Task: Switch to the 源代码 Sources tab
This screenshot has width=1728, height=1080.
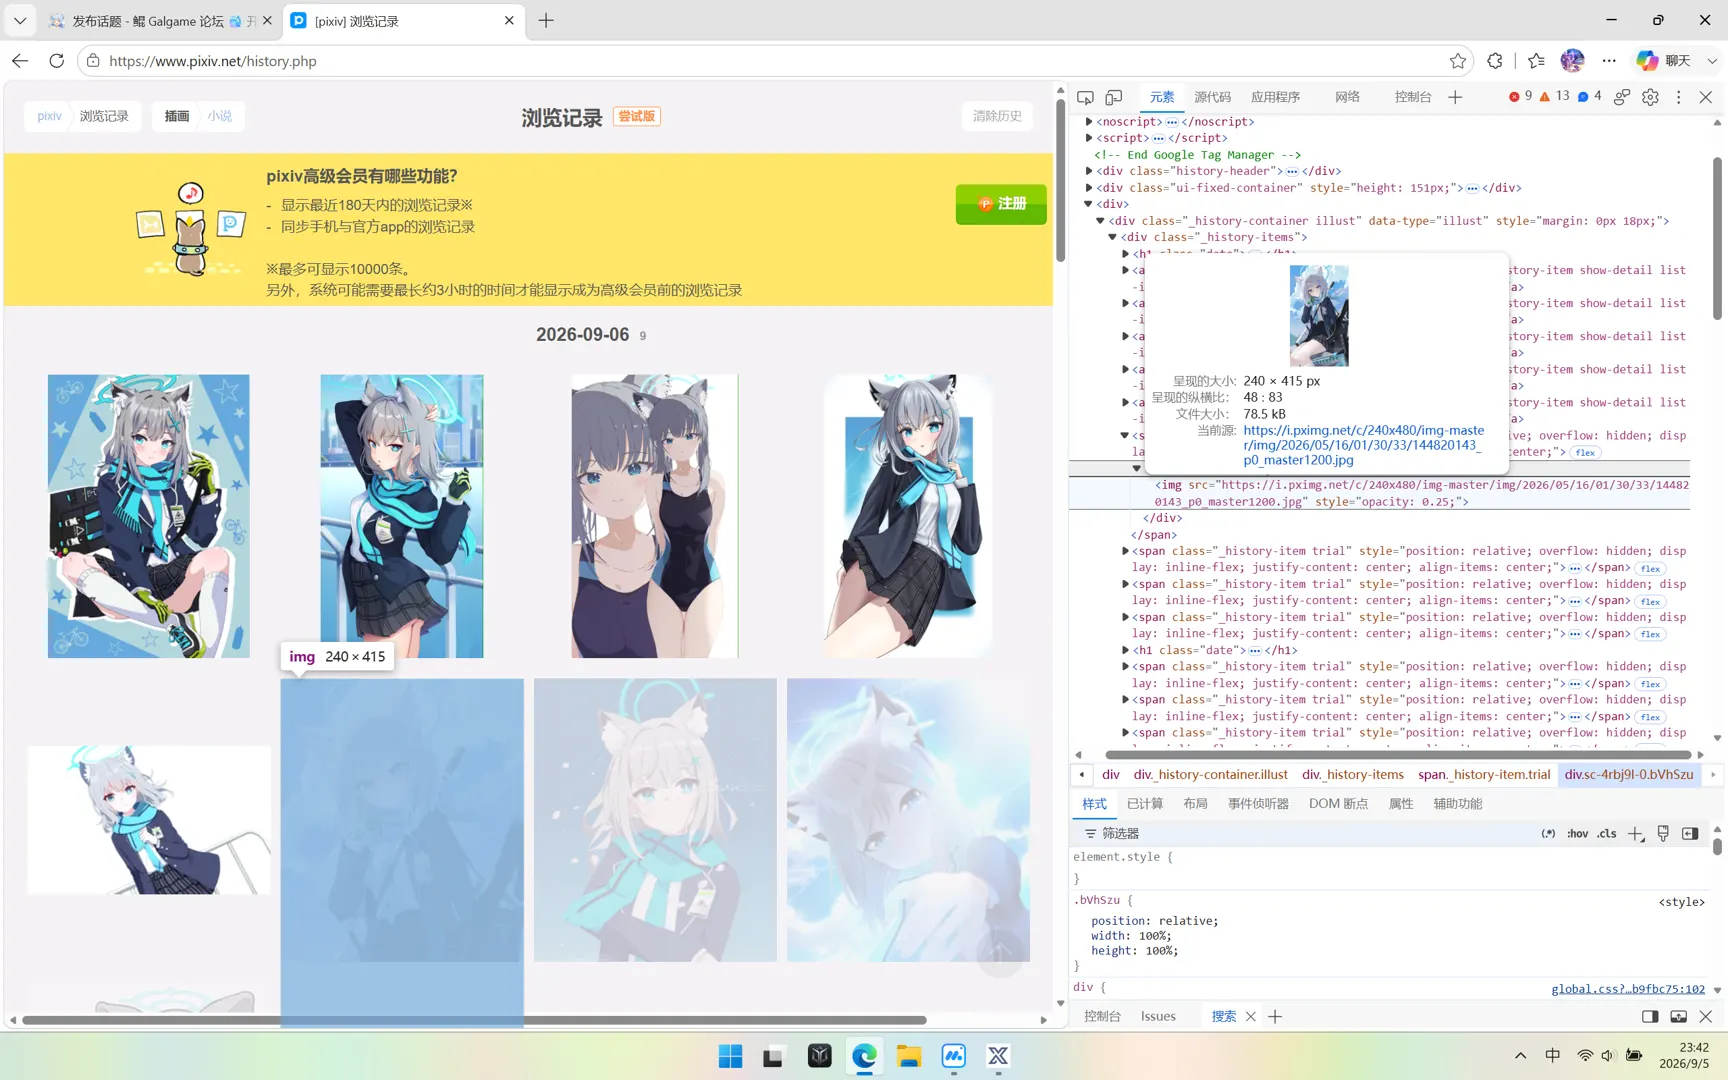Action: (x=1212, y=97)
